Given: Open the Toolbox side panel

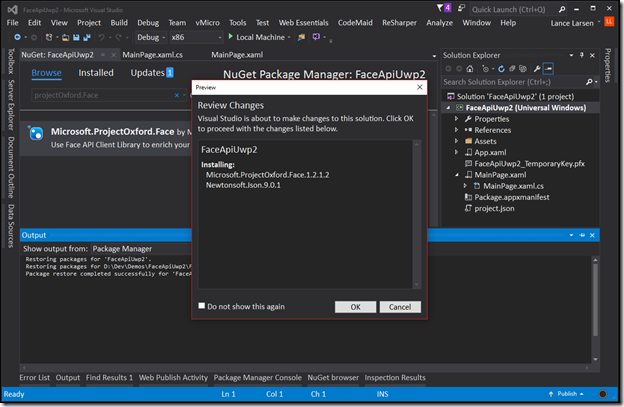Looking at the screenshot, I should 11,61.
